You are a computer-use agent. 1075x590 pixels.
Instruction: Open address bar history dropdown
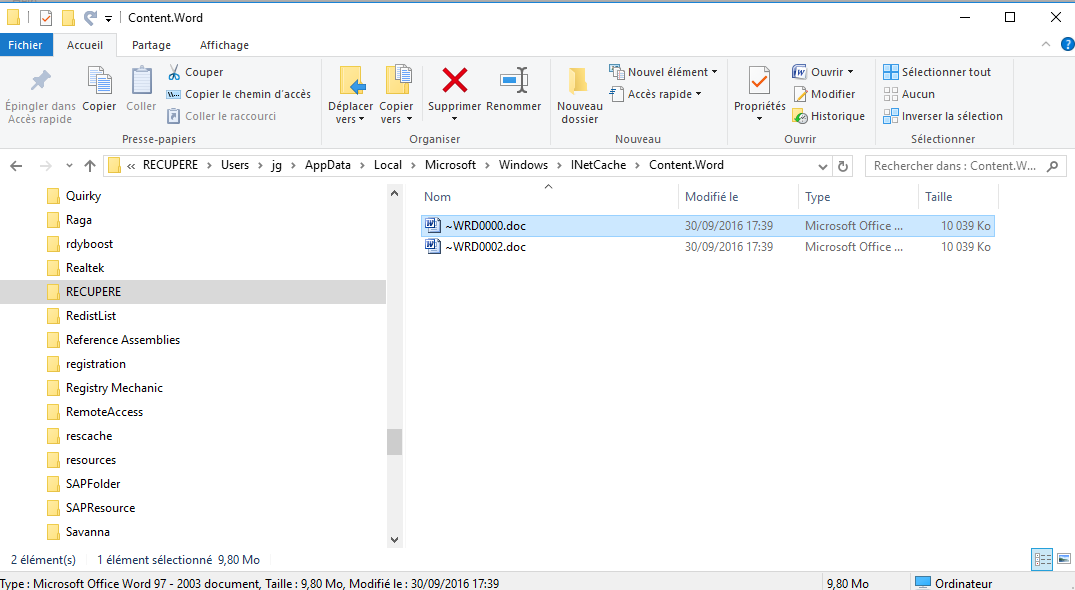823,166
